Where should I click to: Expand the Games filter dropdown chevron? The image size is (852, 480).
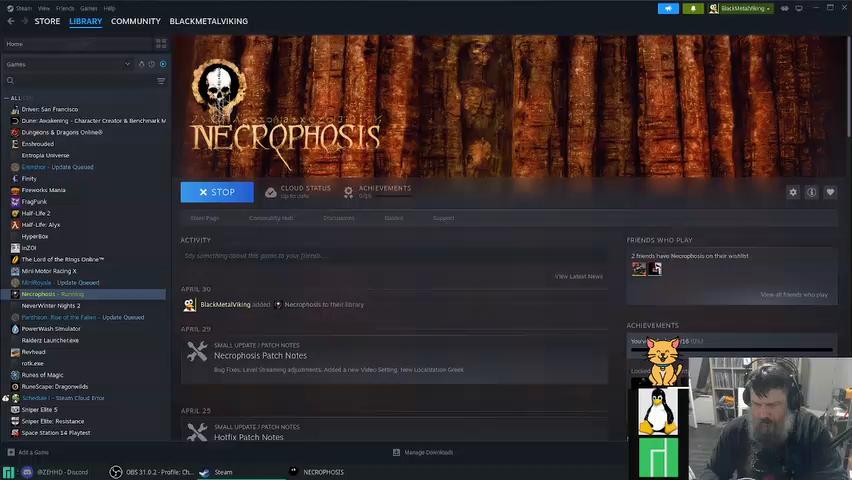127,64
